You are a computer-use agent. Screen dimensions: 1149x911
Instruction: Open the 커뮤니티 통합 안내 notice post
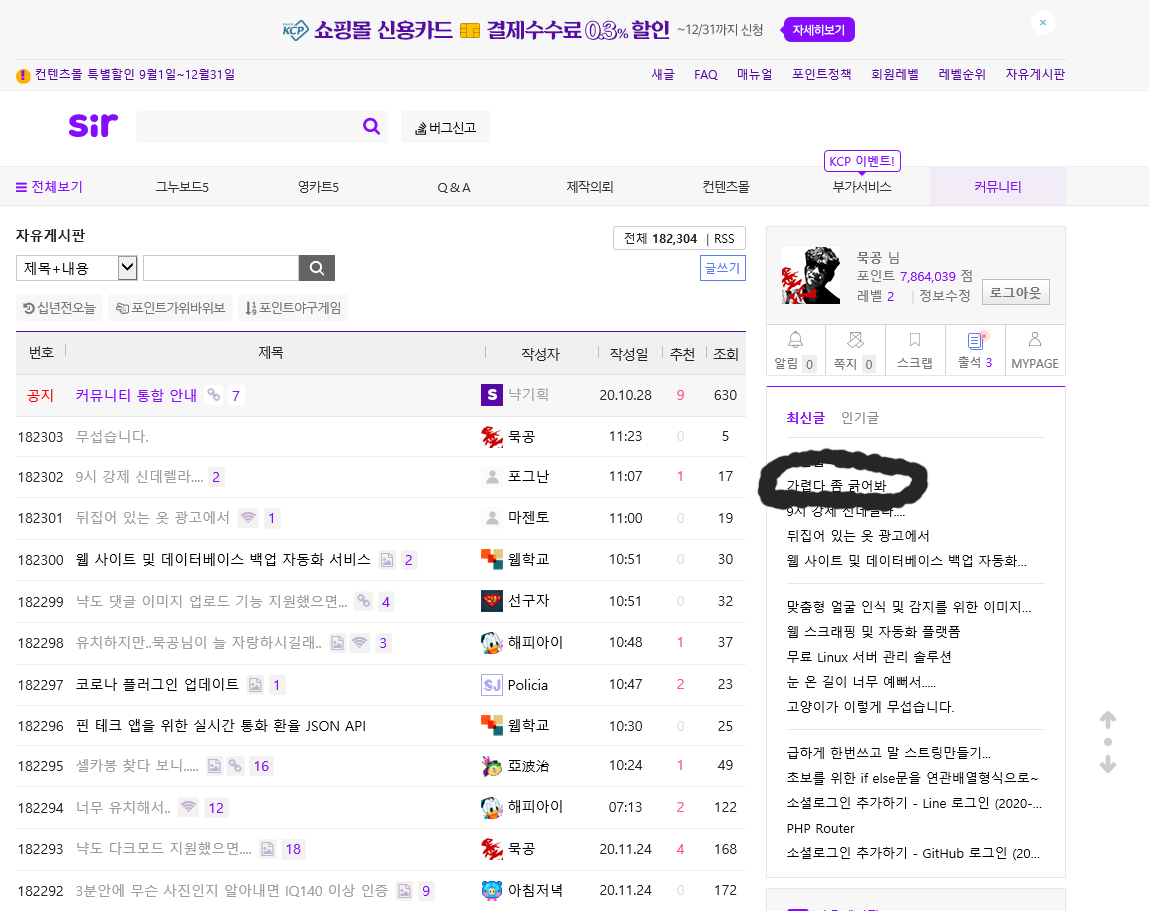[137, 395]
